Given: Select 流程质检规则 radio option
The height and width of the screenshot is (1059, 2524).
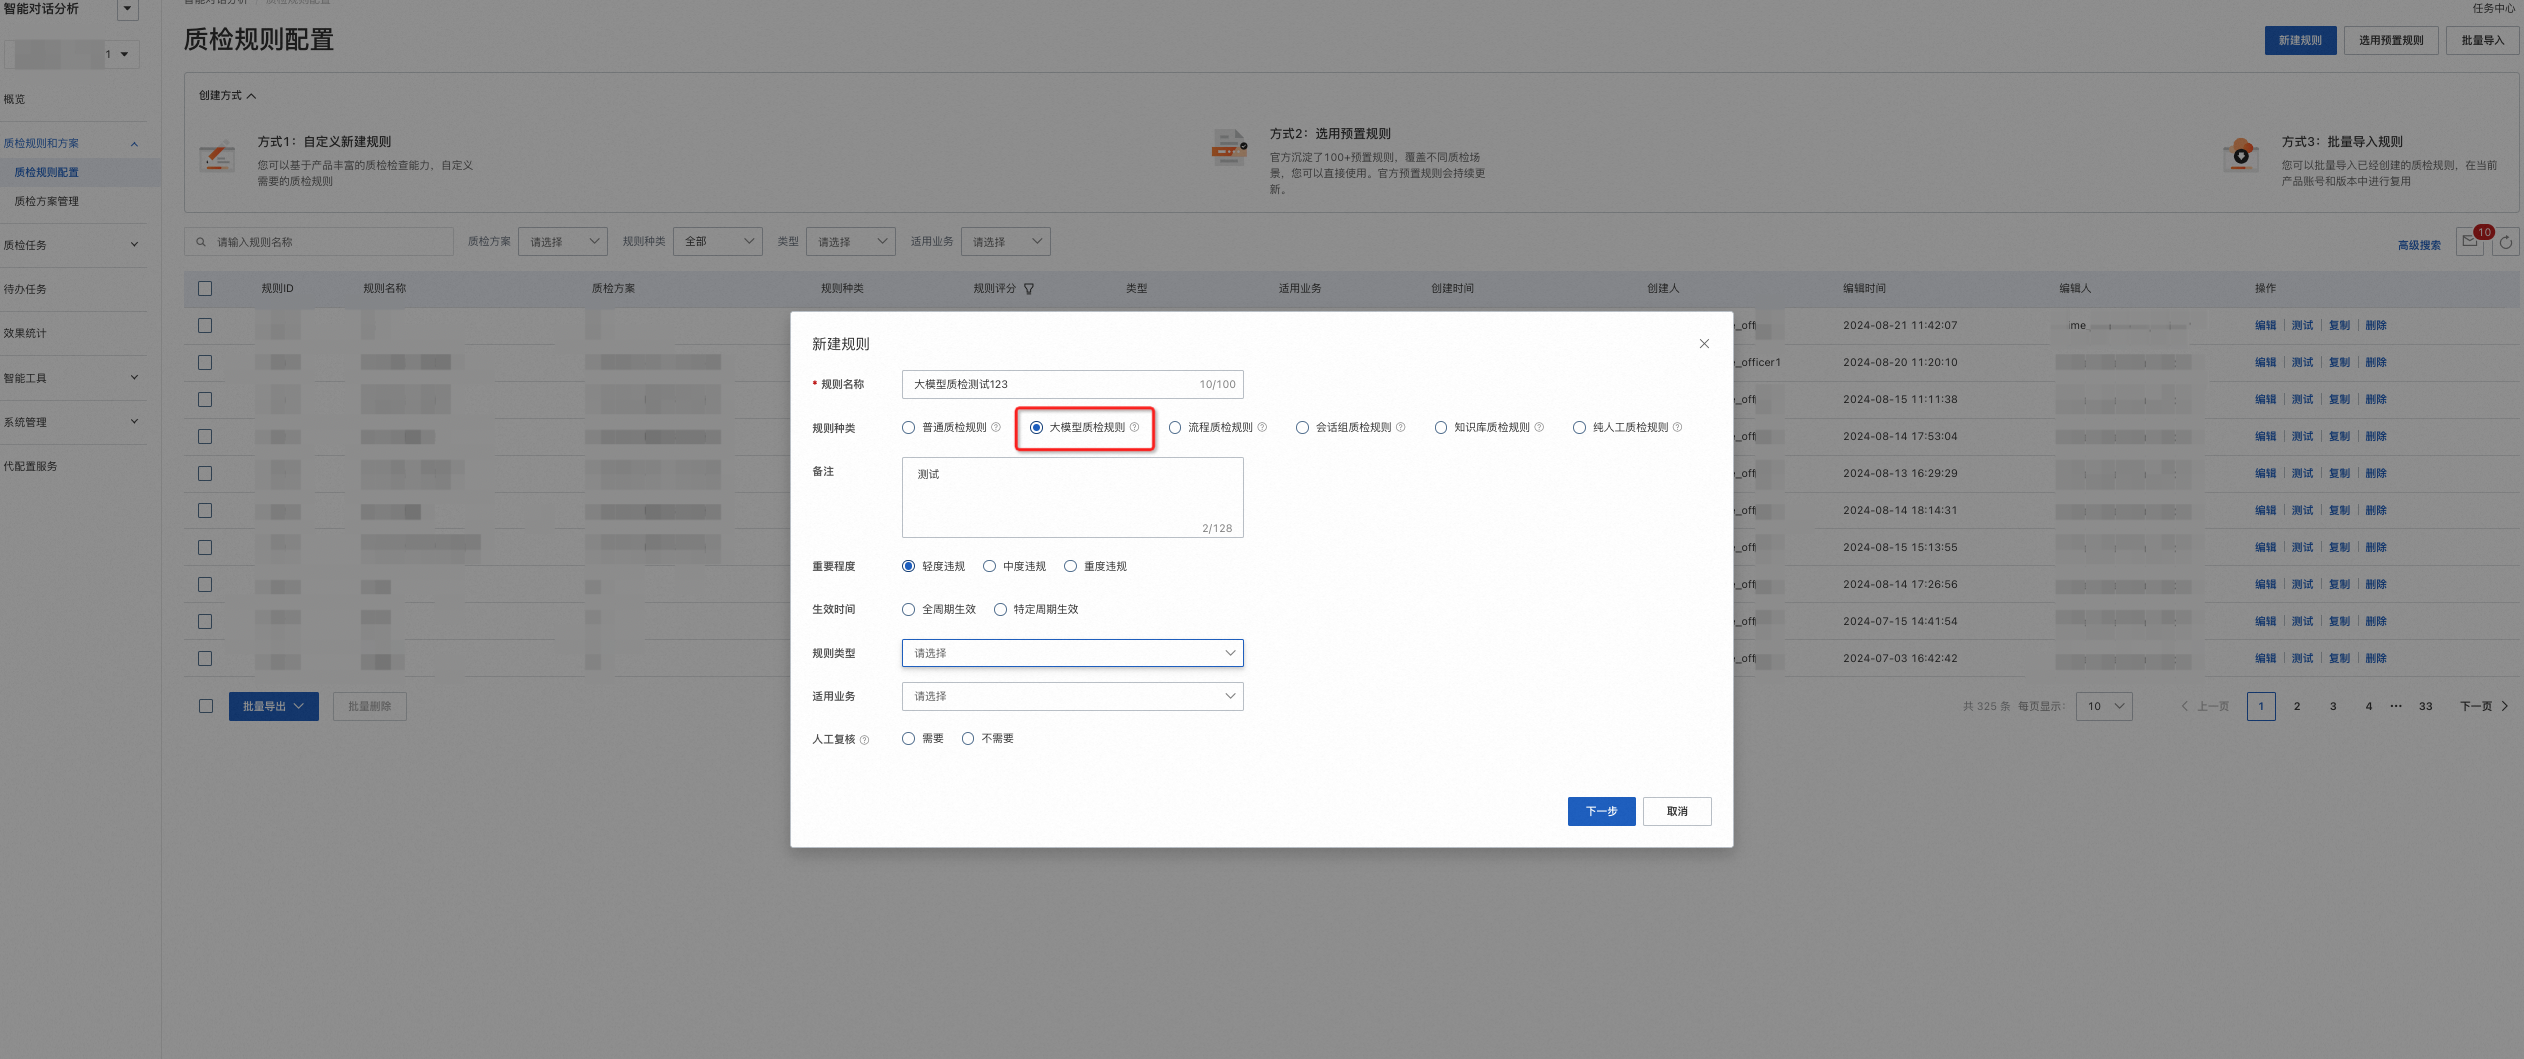Looking at the screenshot, I should coord(1175,427).
